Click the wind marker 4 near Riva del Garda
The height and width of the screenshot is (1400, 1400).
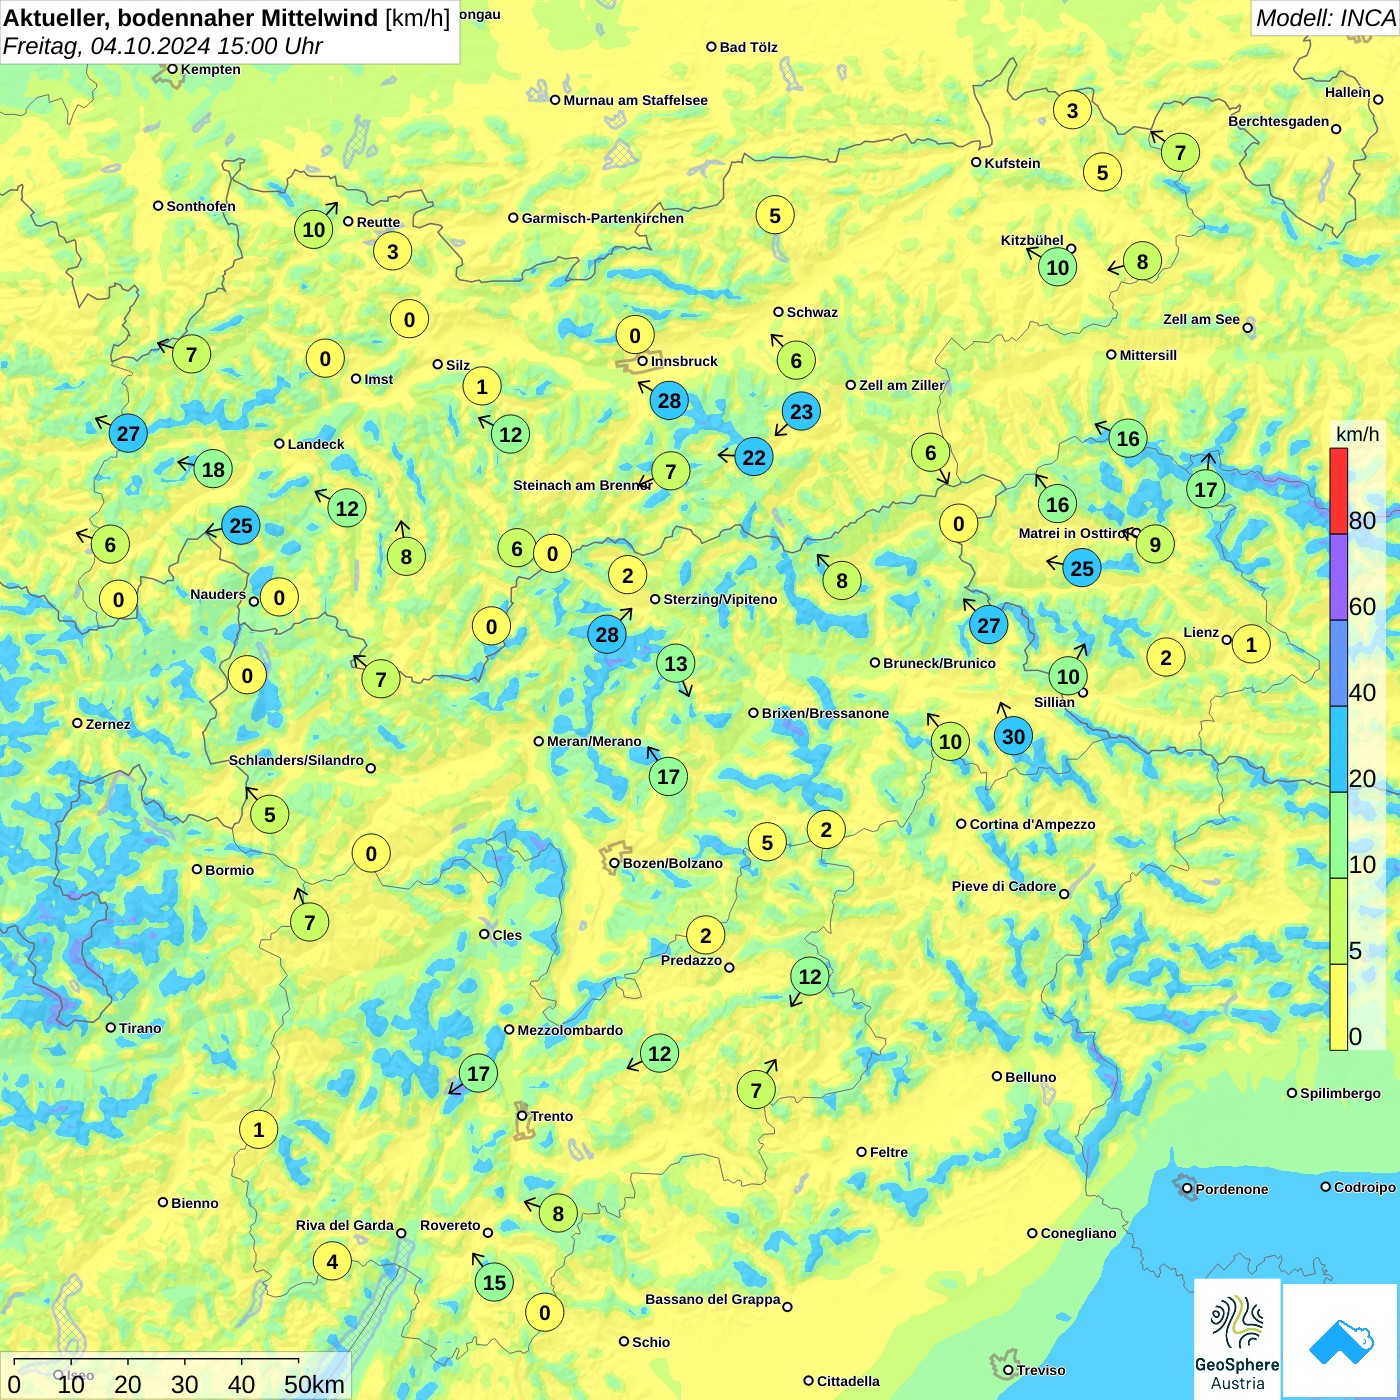click(x=332, y=1261)
